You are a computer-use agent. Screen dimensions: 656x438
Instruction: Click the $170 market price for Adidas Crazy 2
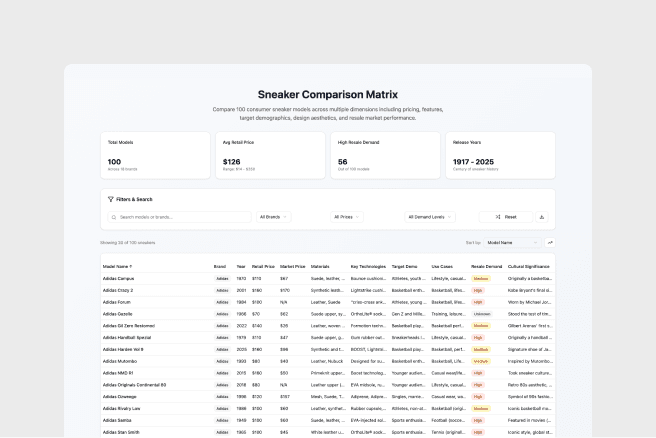coord(285,290)
